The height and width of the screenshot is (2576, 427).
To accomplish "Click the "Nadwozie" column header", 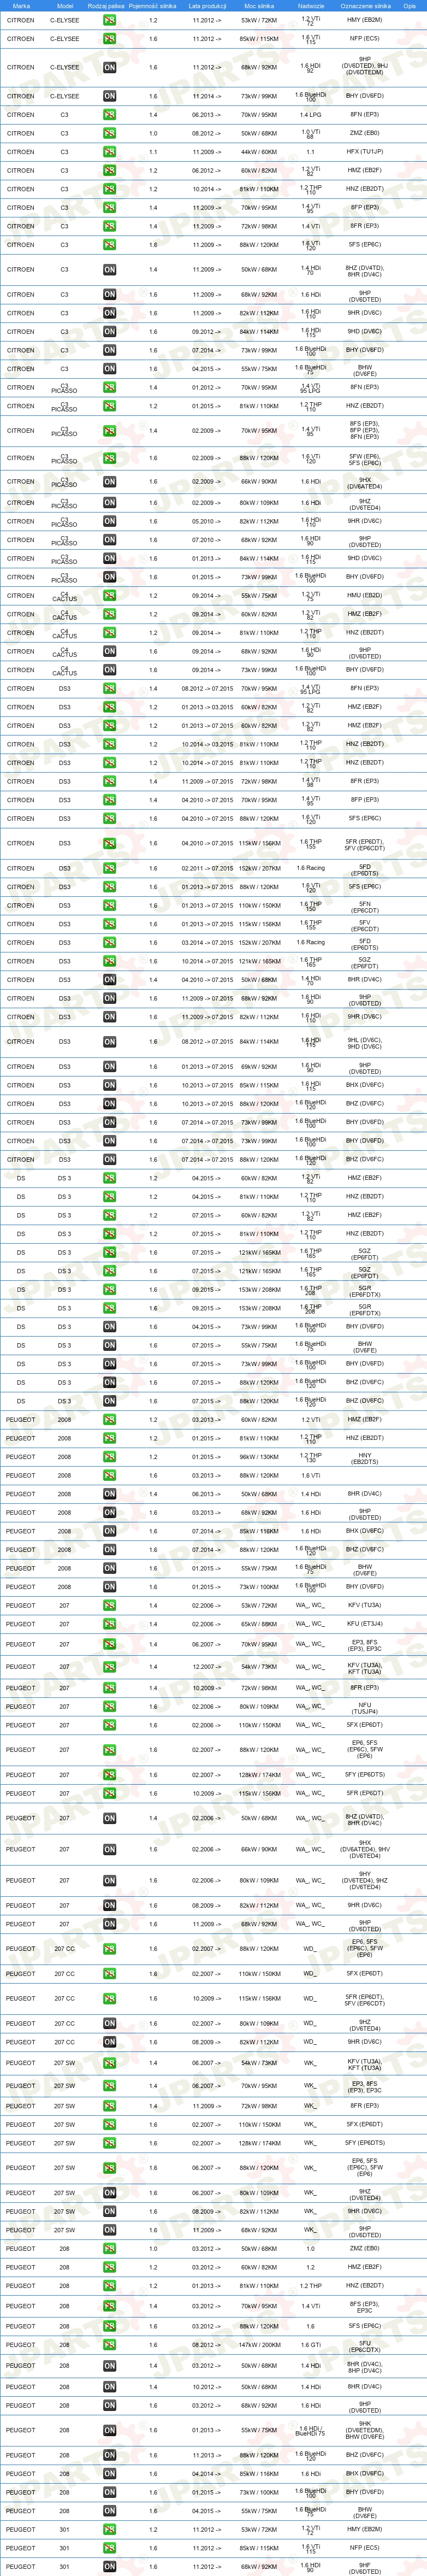I will click(311, 5).
